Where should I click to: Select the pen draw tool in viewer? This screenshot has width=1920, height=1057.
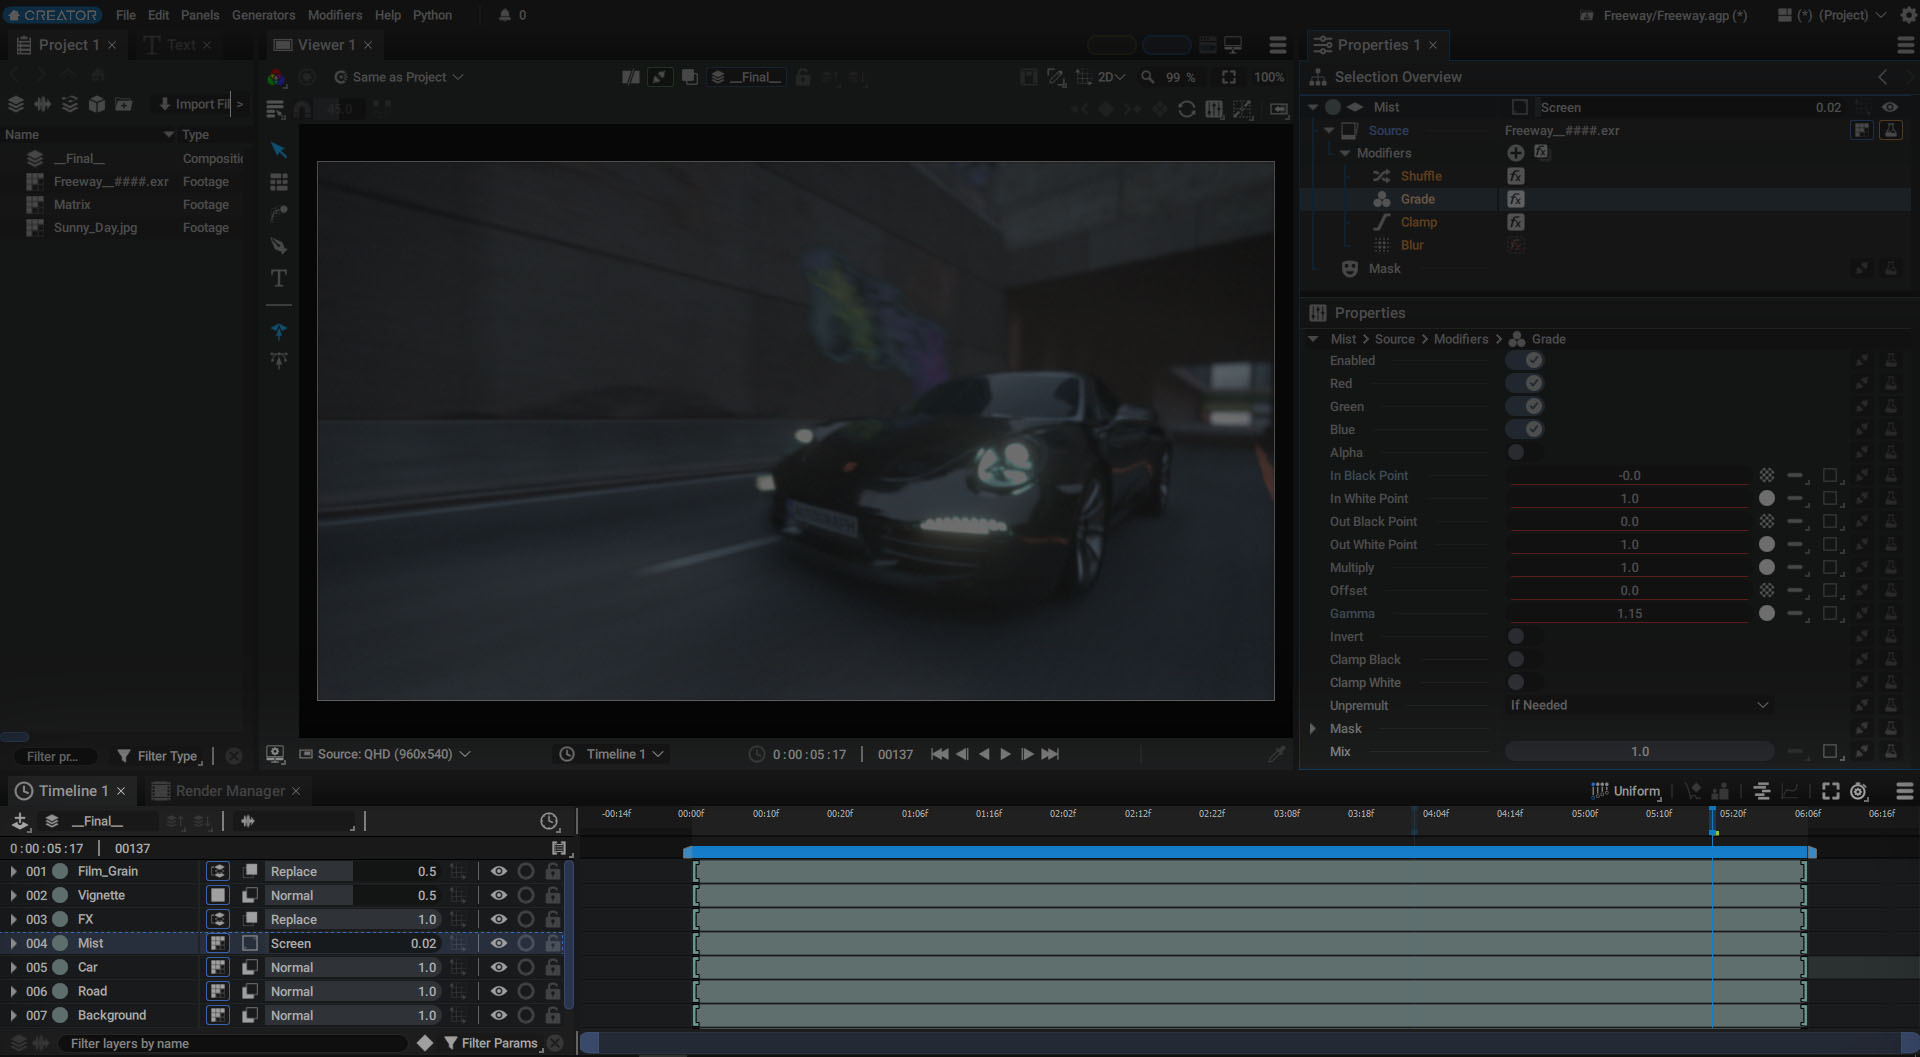tap(279, 246)
